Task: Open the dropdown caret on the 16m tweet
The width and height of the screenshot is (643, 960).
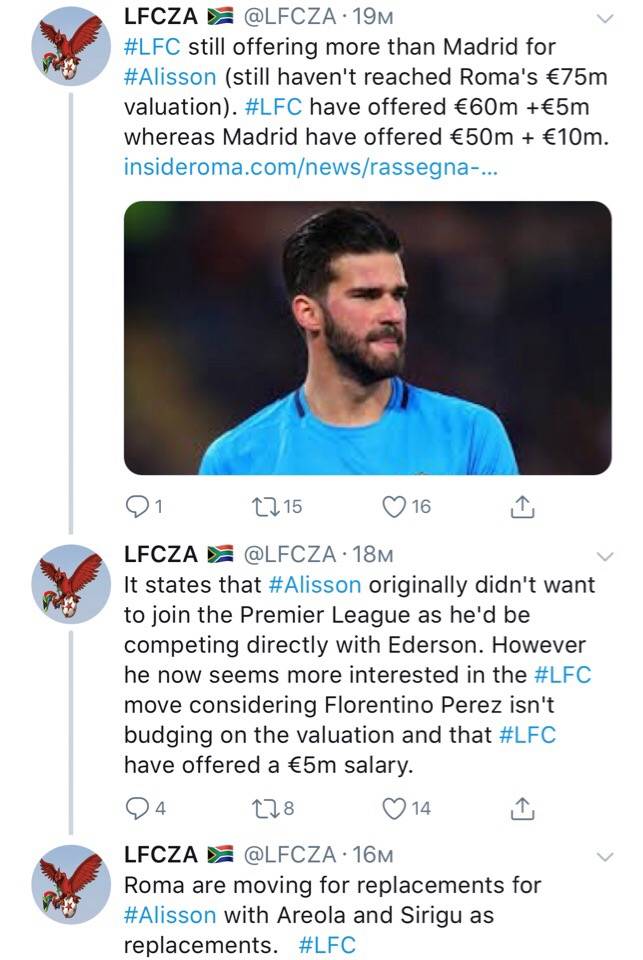Action: click(605, 857)
